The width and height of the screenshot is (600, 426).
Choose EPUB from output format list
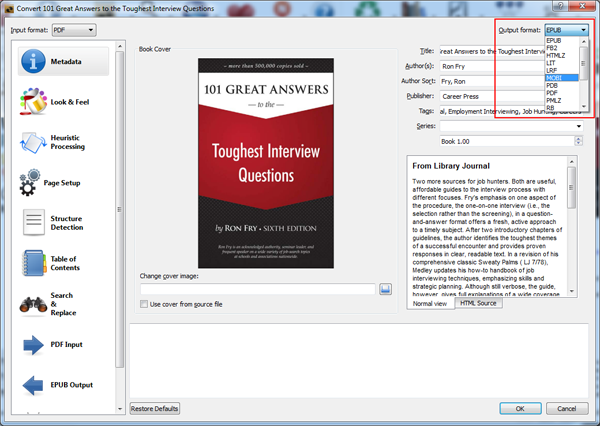562,41
